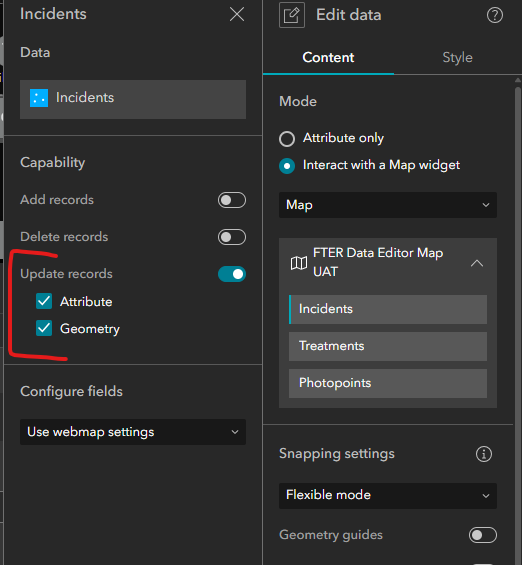Select the Attribute only radio button
The height and width of the screenshot is (565, 522).
tap(287, 139)
